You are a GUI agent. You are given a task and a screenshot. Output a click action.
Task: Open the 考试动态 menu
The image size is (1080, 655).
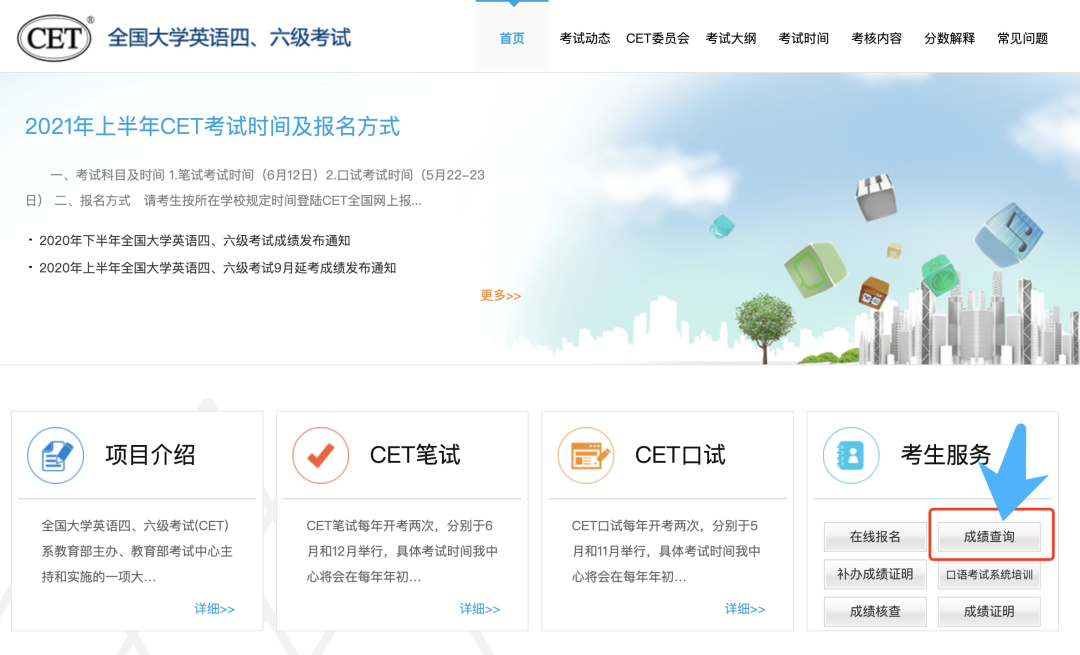585,39
